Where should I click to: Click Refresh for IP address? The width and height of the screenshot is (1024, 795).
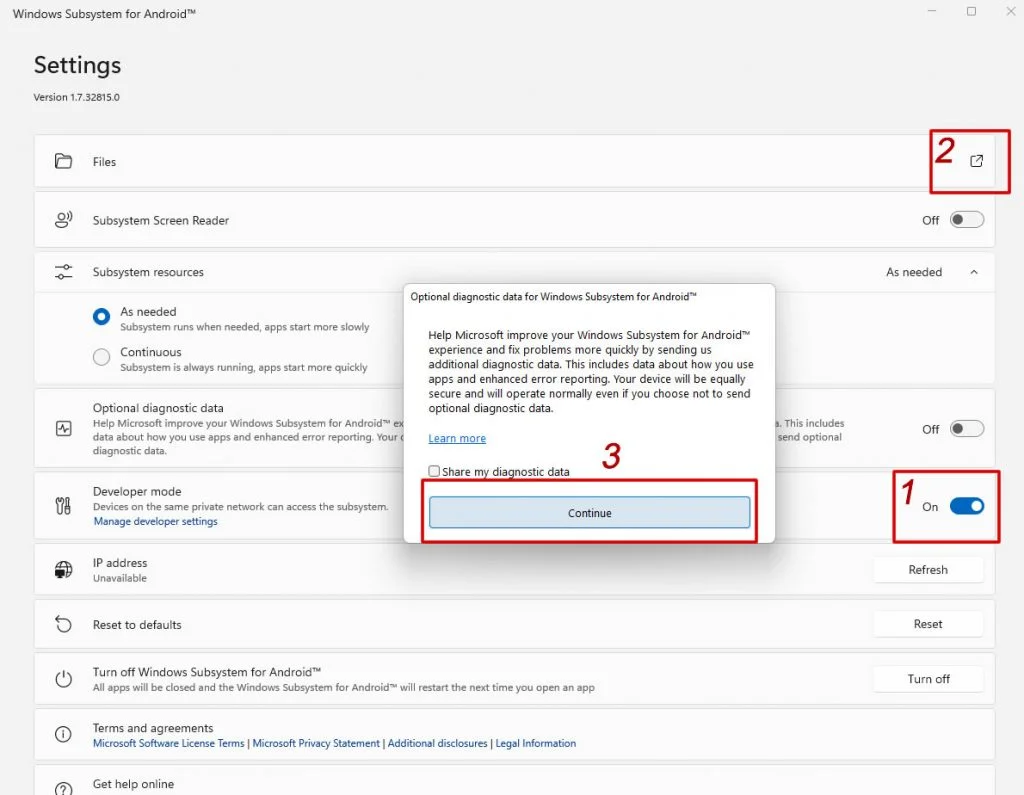(928, 570)
